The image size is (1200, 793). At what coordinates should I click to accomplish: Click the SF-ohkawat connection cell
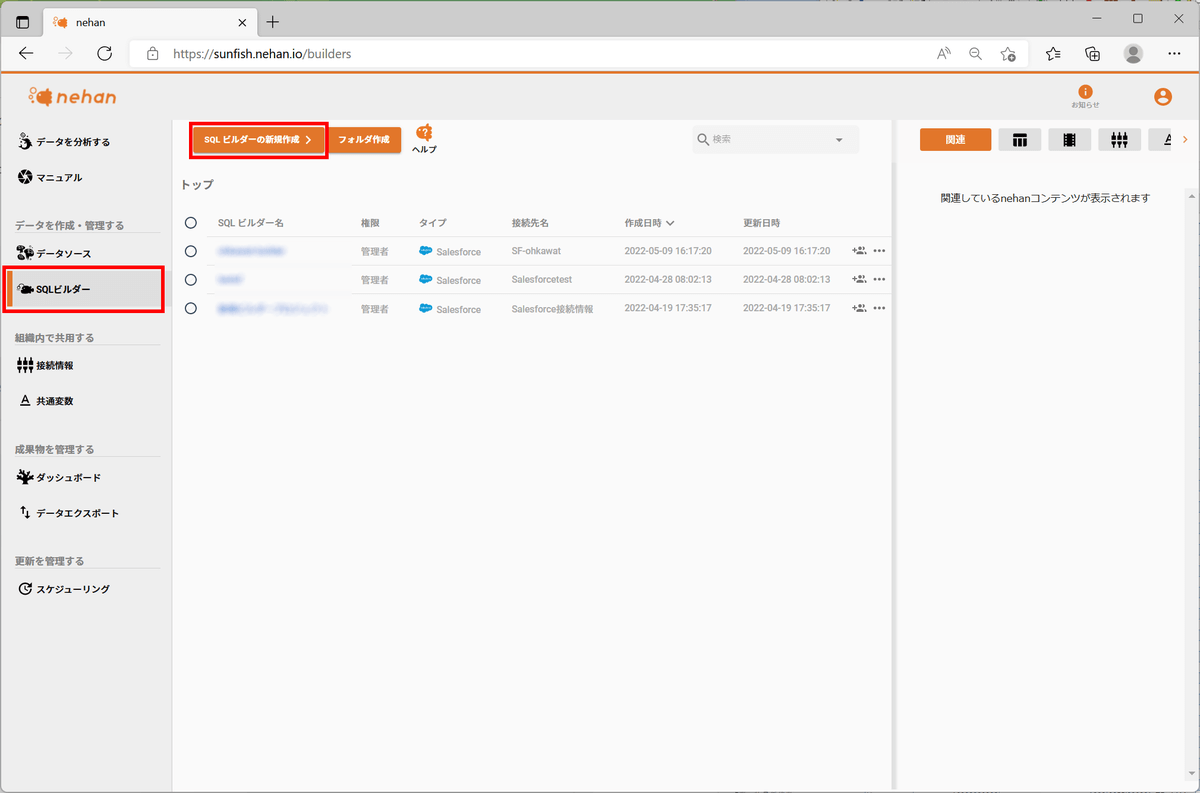(x=538, y=251)
